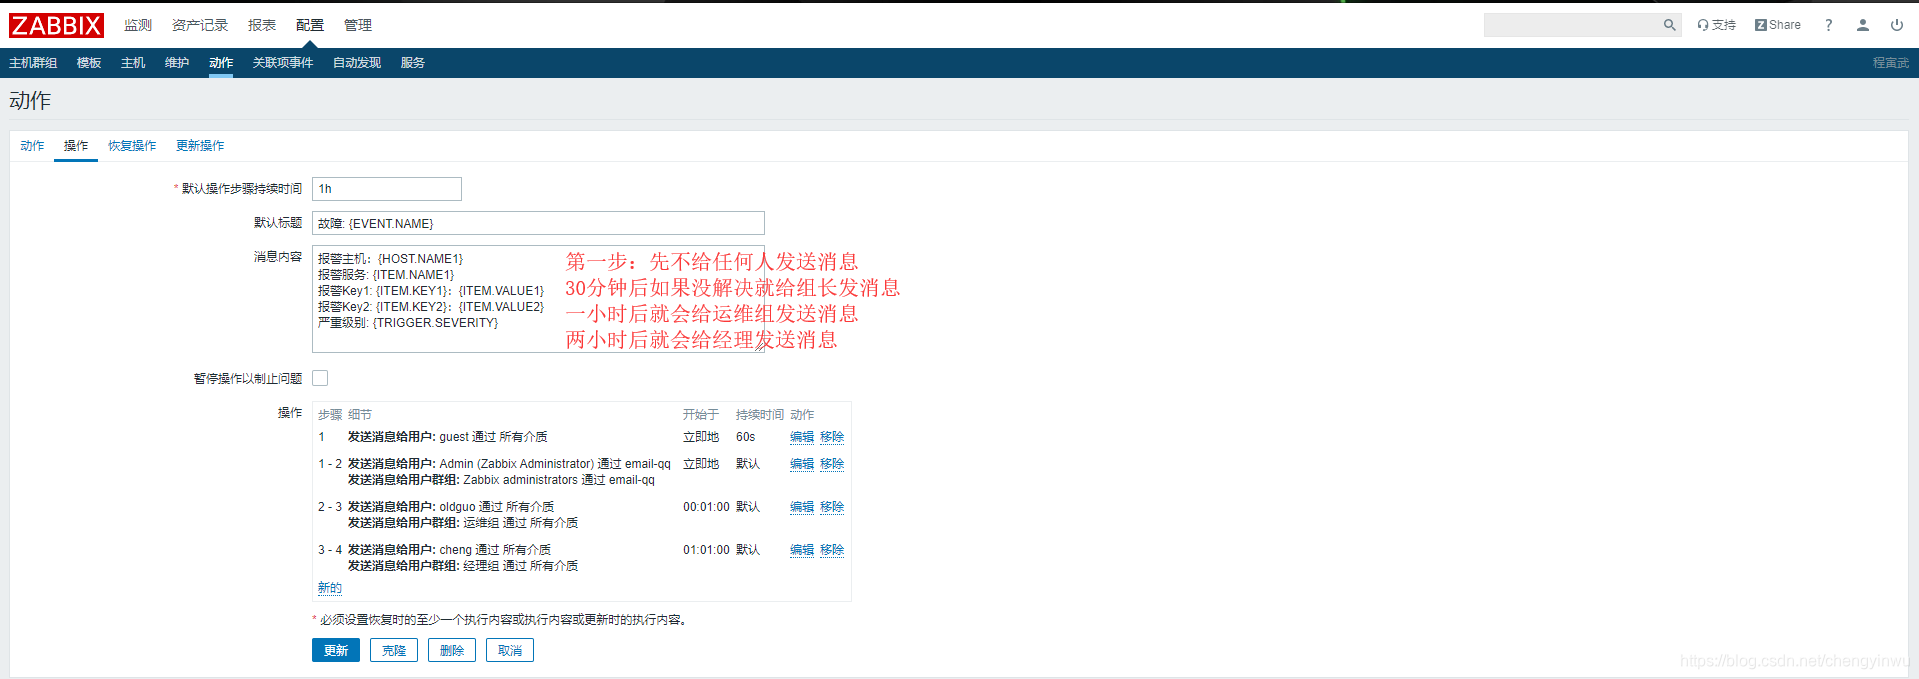1919x679 pixels.
Task: Click the 更新 button
Action: pos(336,650)
